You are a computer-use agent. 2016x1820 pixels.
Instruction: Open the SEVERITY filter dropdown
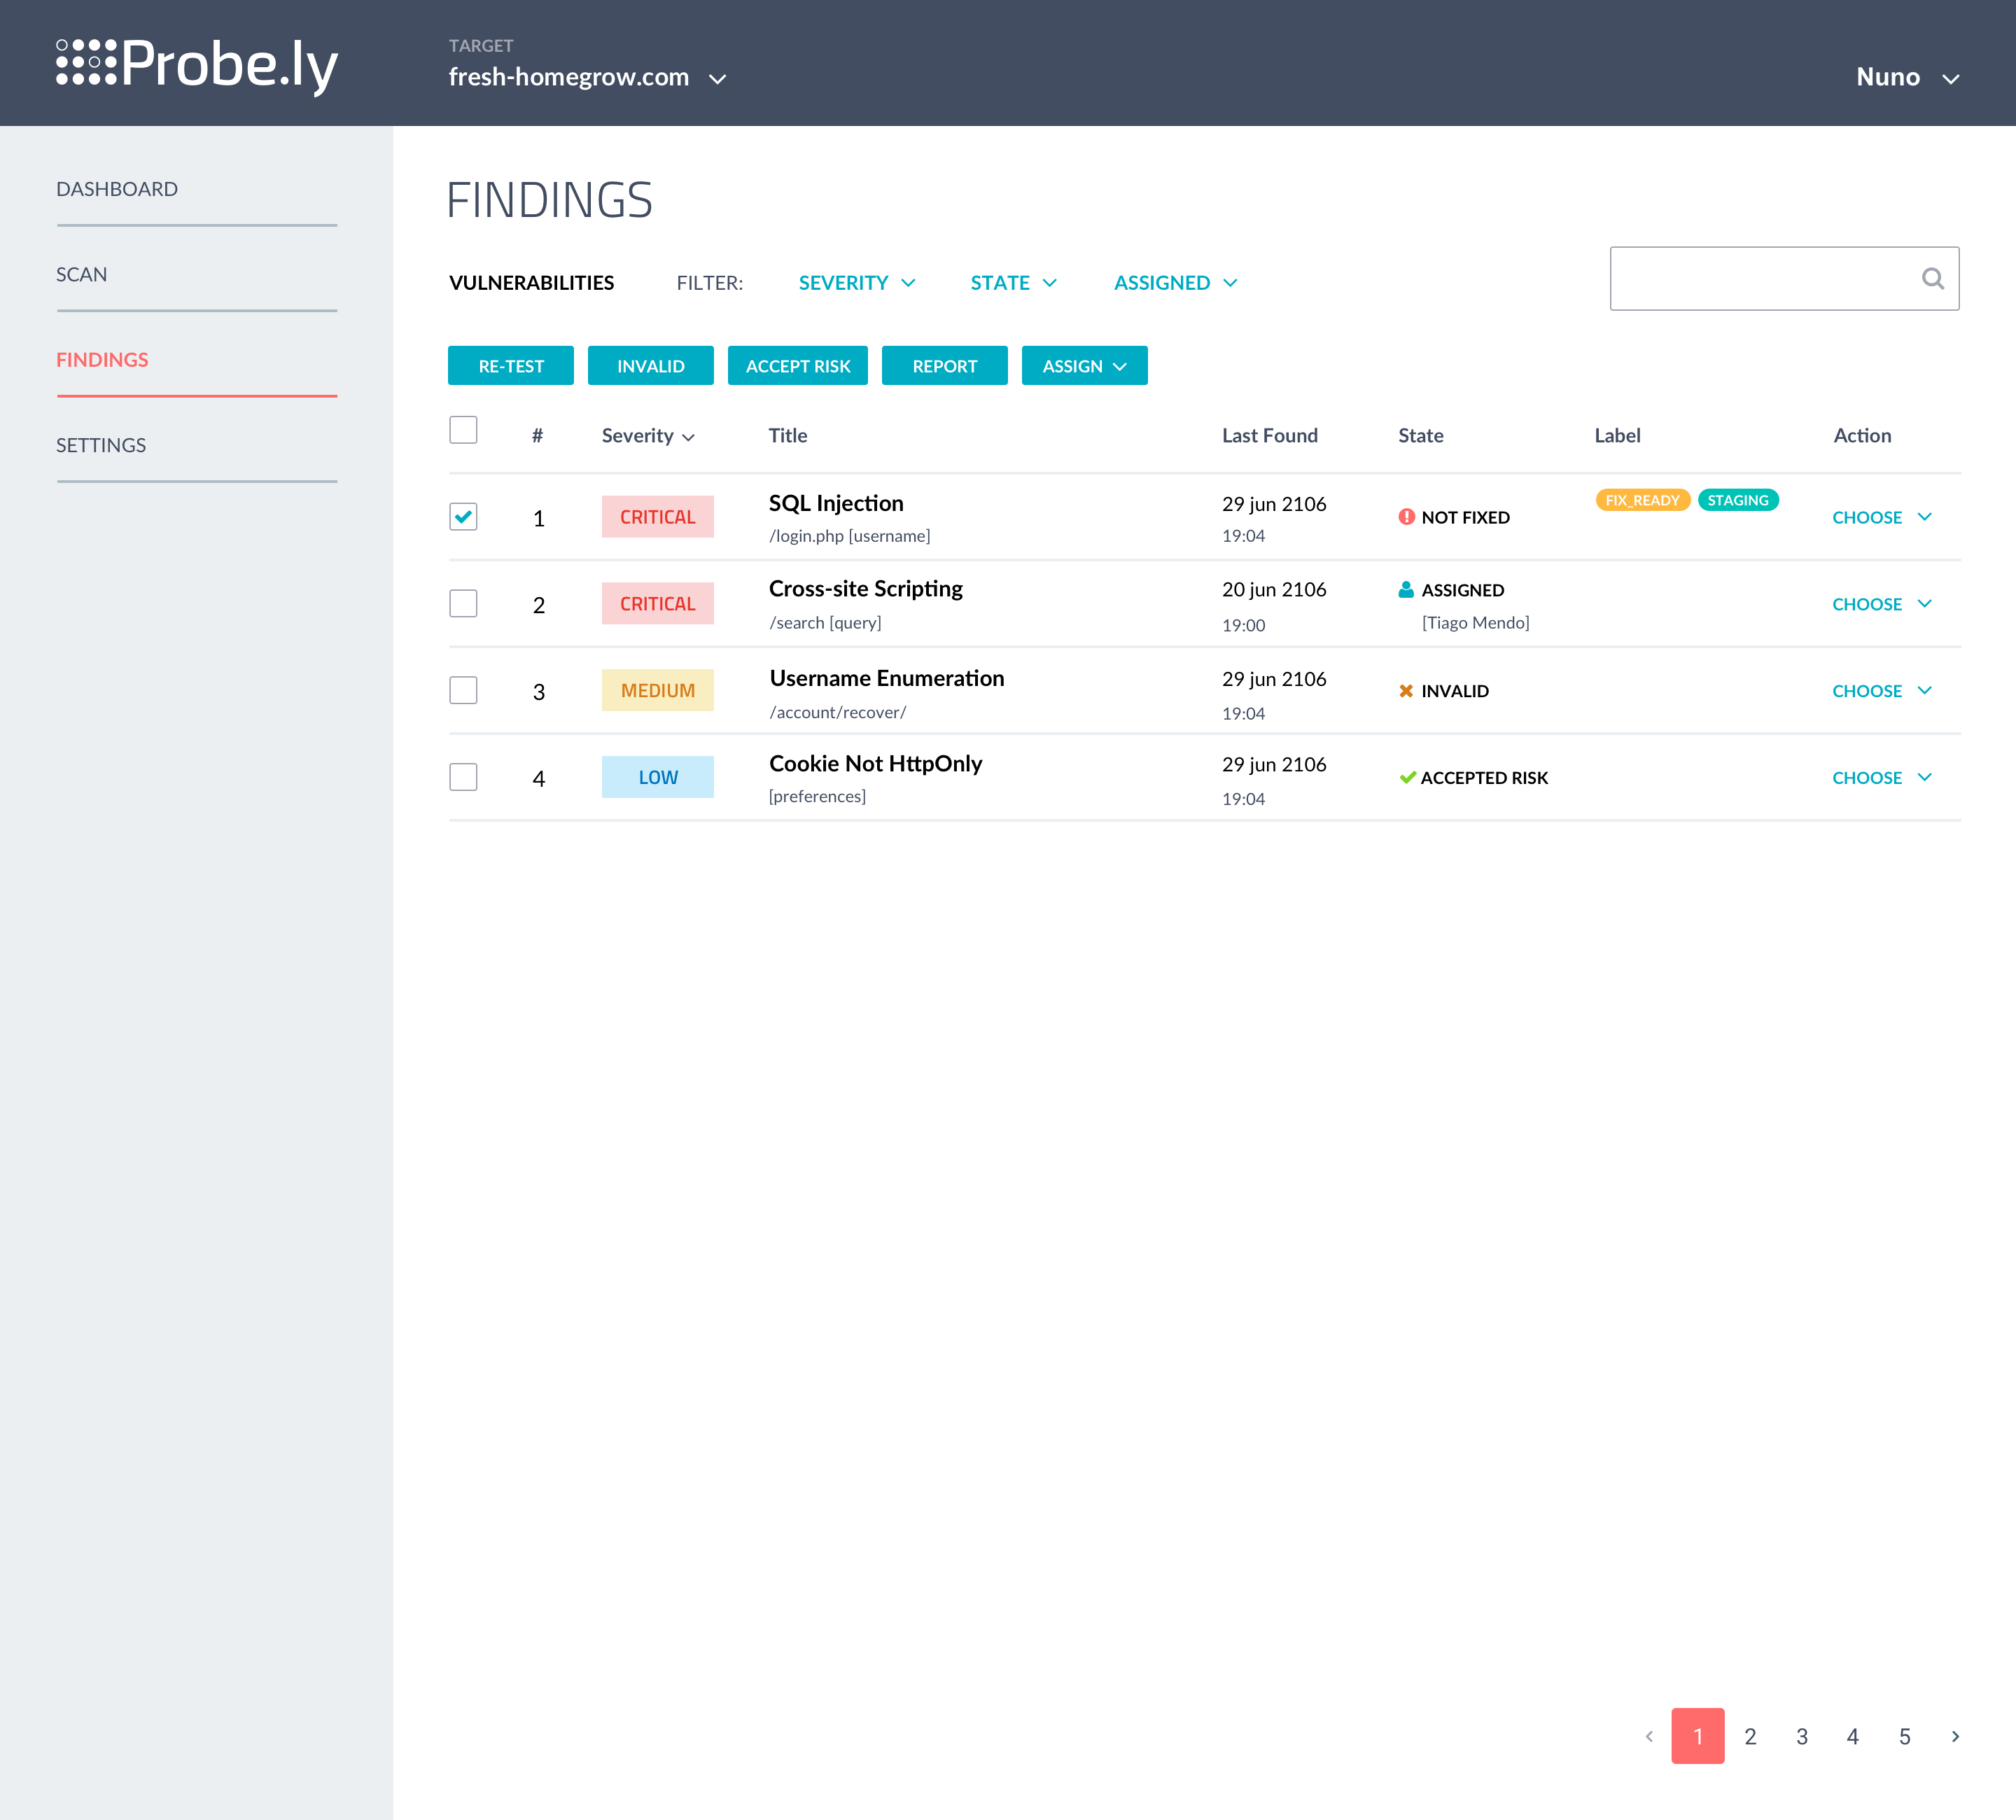pos(856,282)
